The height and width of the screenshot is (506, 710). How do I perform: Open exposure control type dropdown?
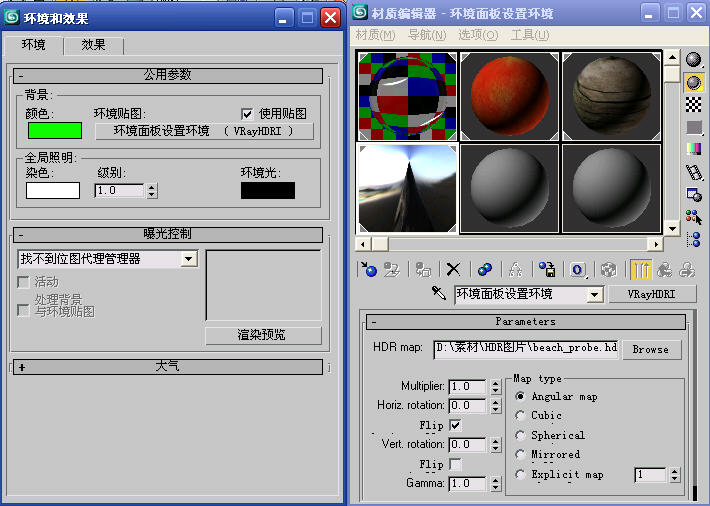[188, 259]
